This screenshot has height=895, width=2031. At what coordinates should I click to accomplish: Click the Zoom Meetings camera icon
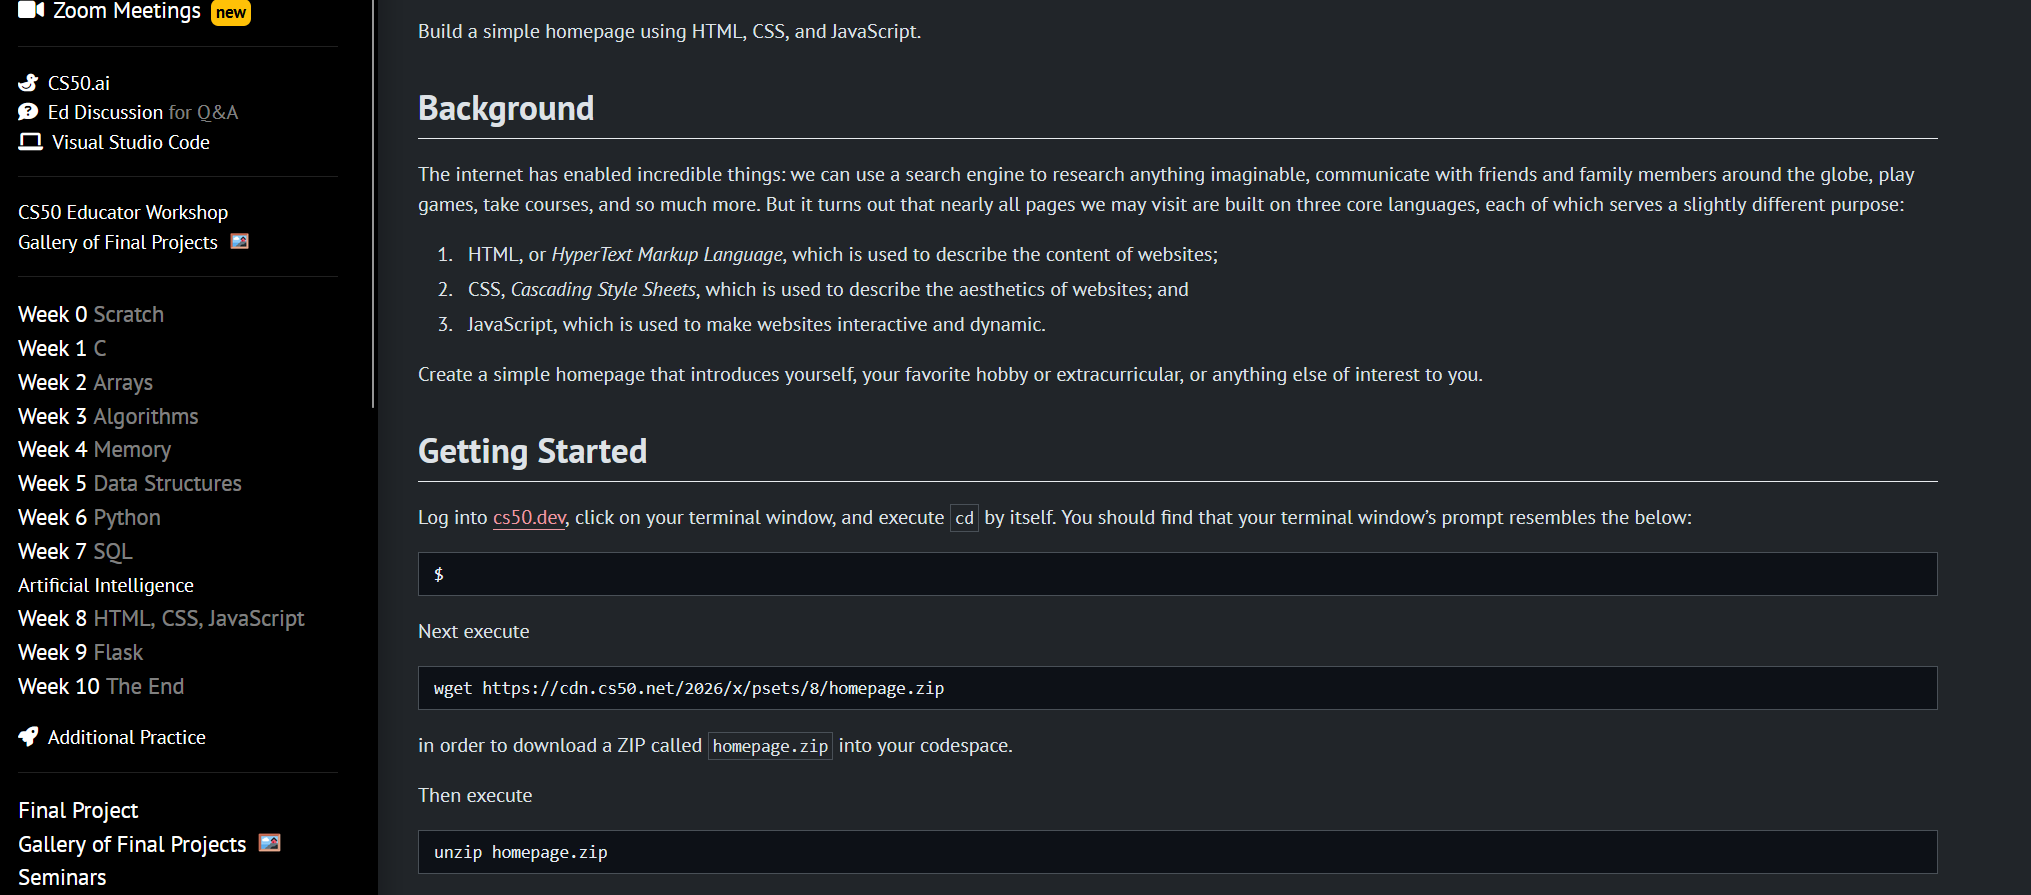[x=31, y=10]
